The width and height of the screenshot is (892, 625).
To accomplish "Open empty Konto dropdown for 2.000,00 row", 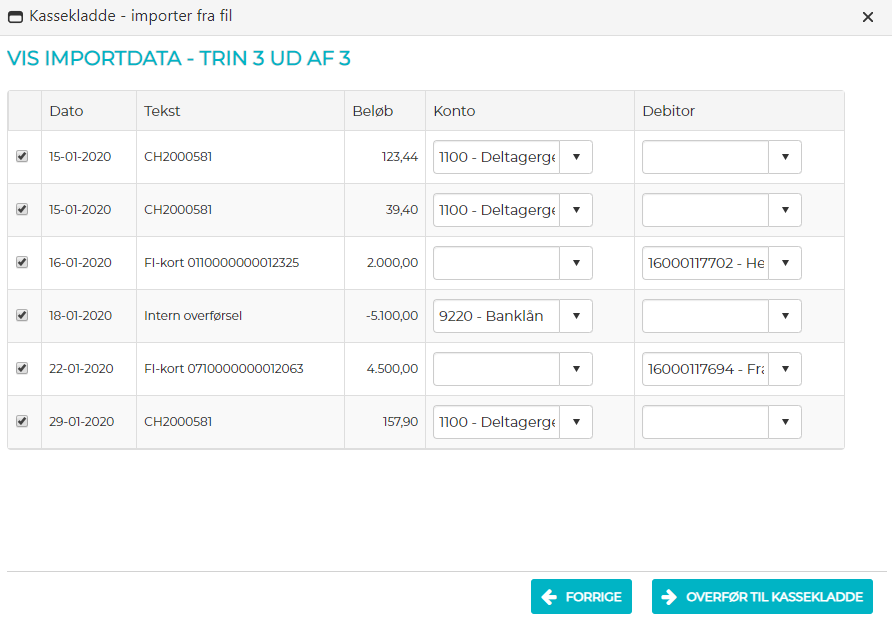I will click(x=576, y=263).
